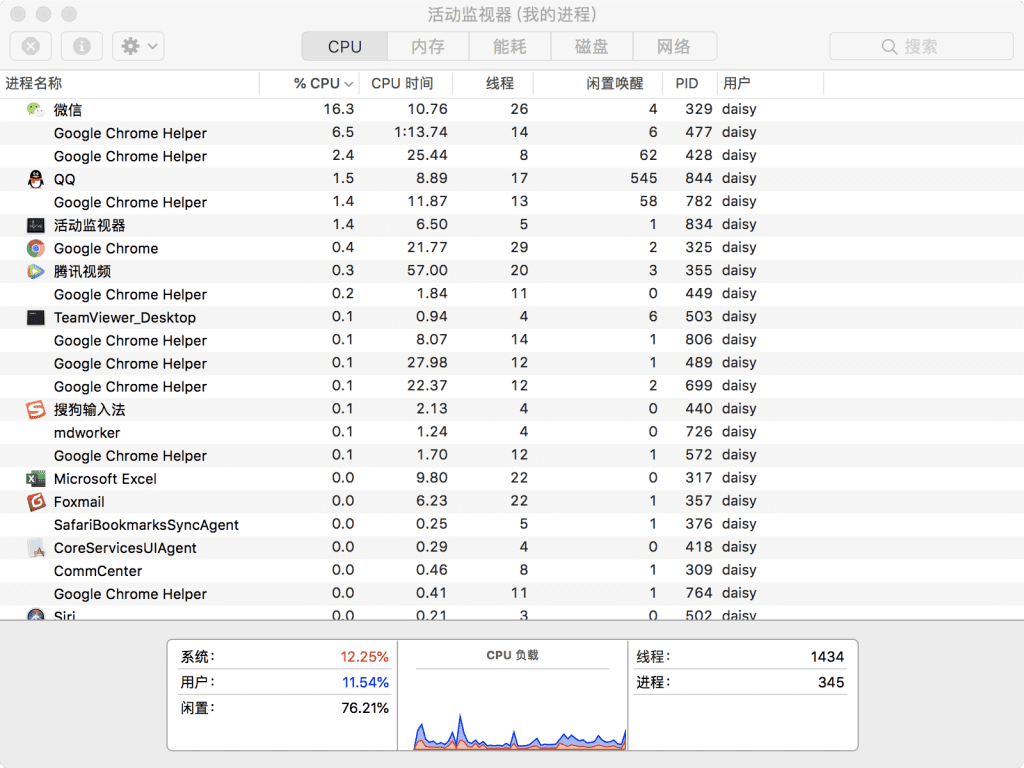Click the QQ penguin icon
This screenshot has height=768, width=1024.
(36, 179)
